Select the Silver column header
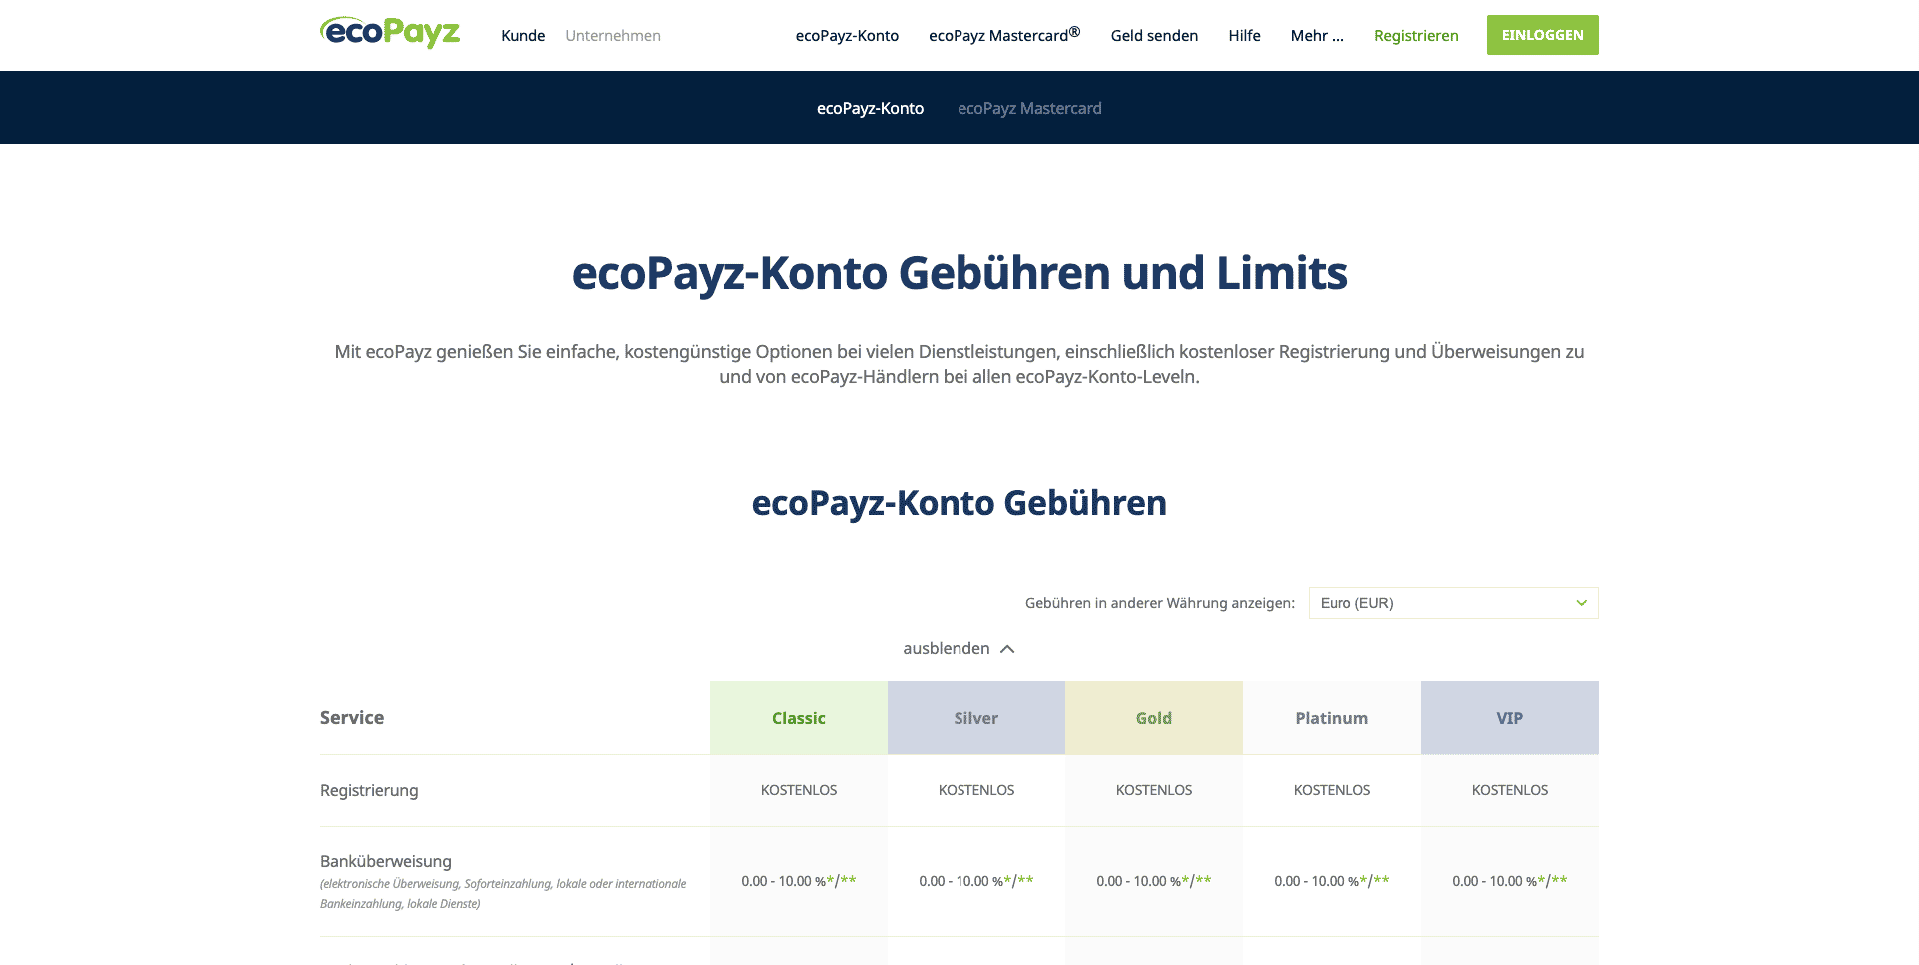 (x=976, y=718)
